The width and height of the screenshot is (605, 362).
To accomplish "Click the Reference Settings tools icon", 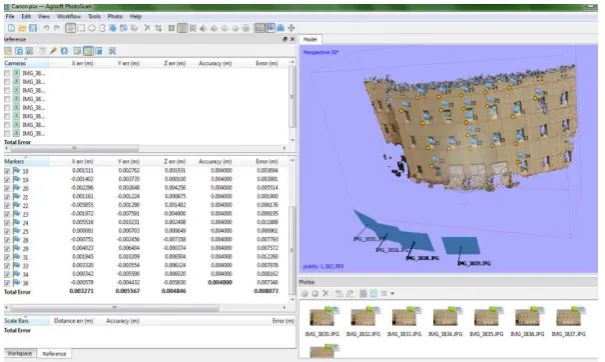I will click(x=112, y=51).
